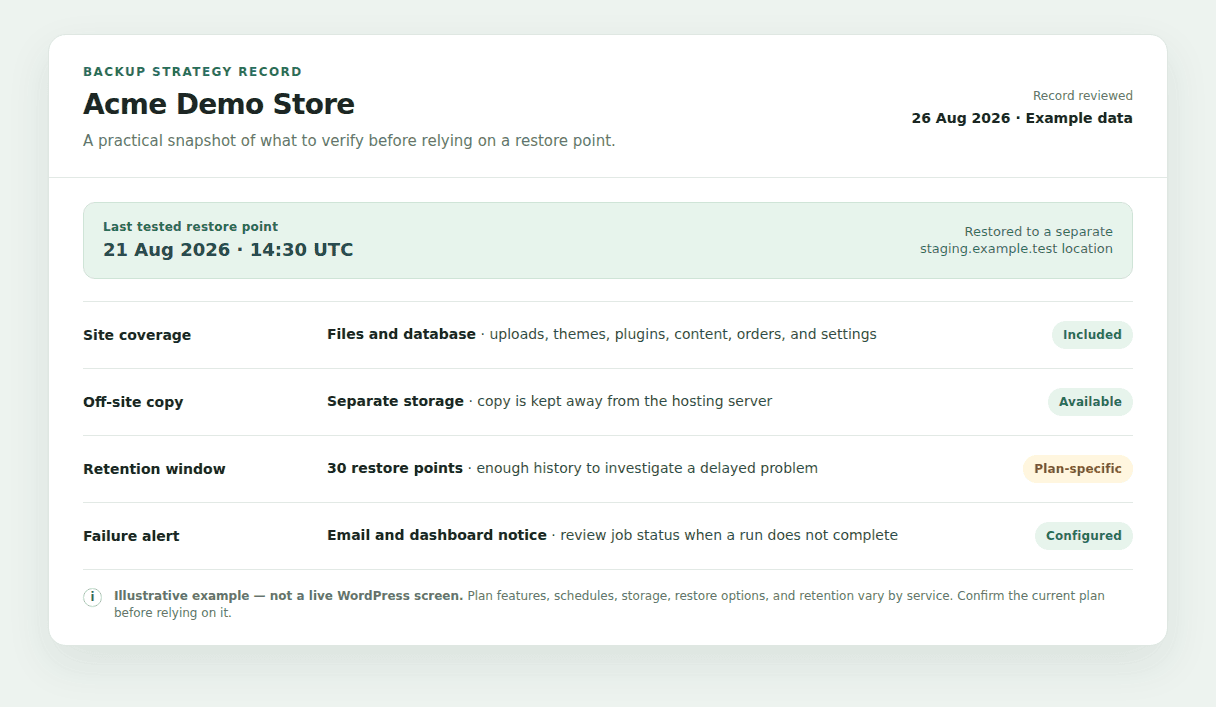
Task: Click the Files and database text
Action: [x=401, y=334]
